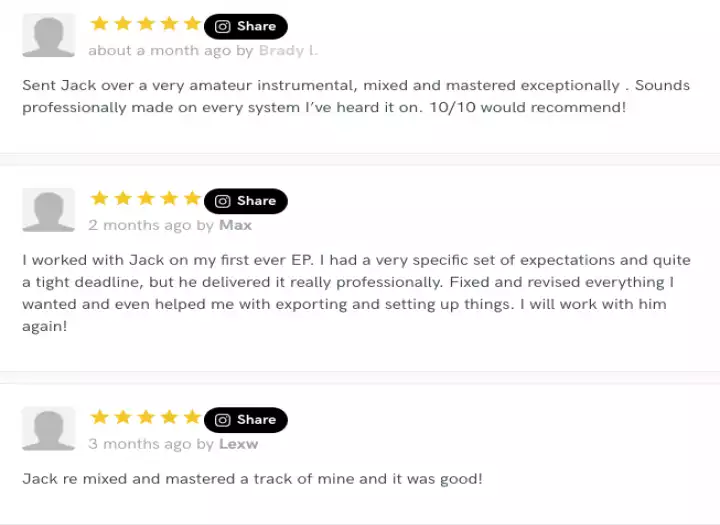Image resolution: width=720 pixels, height=525 pixels.
Task: Share Lexw's review
Action: pos(246,420)
